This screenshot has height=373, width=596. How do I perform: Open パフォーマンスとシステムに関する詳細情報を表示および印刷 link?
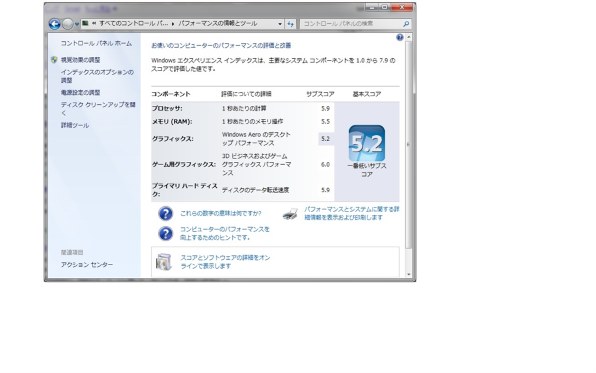[x=352, y=213]
